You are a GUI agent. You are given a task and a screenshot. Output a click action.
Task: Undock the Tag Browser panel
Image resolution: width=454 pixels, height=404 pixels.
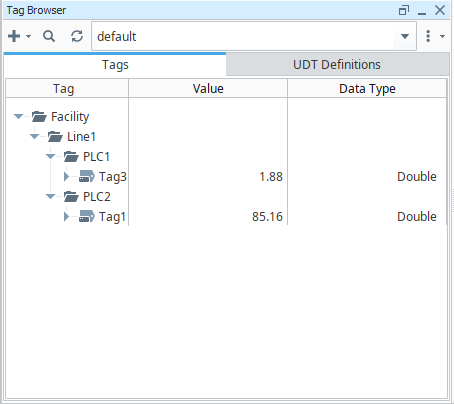[x=404, y=10]
